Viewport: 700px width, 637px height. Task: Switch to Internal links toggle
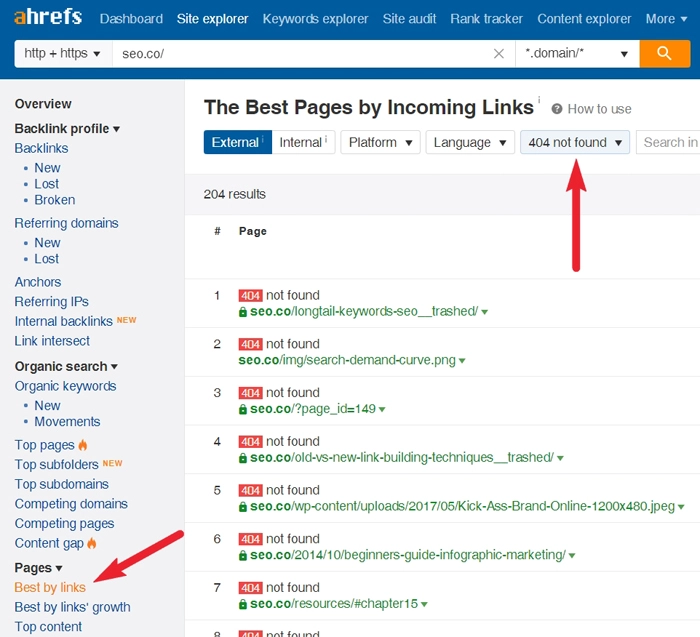tap(301, 142)
